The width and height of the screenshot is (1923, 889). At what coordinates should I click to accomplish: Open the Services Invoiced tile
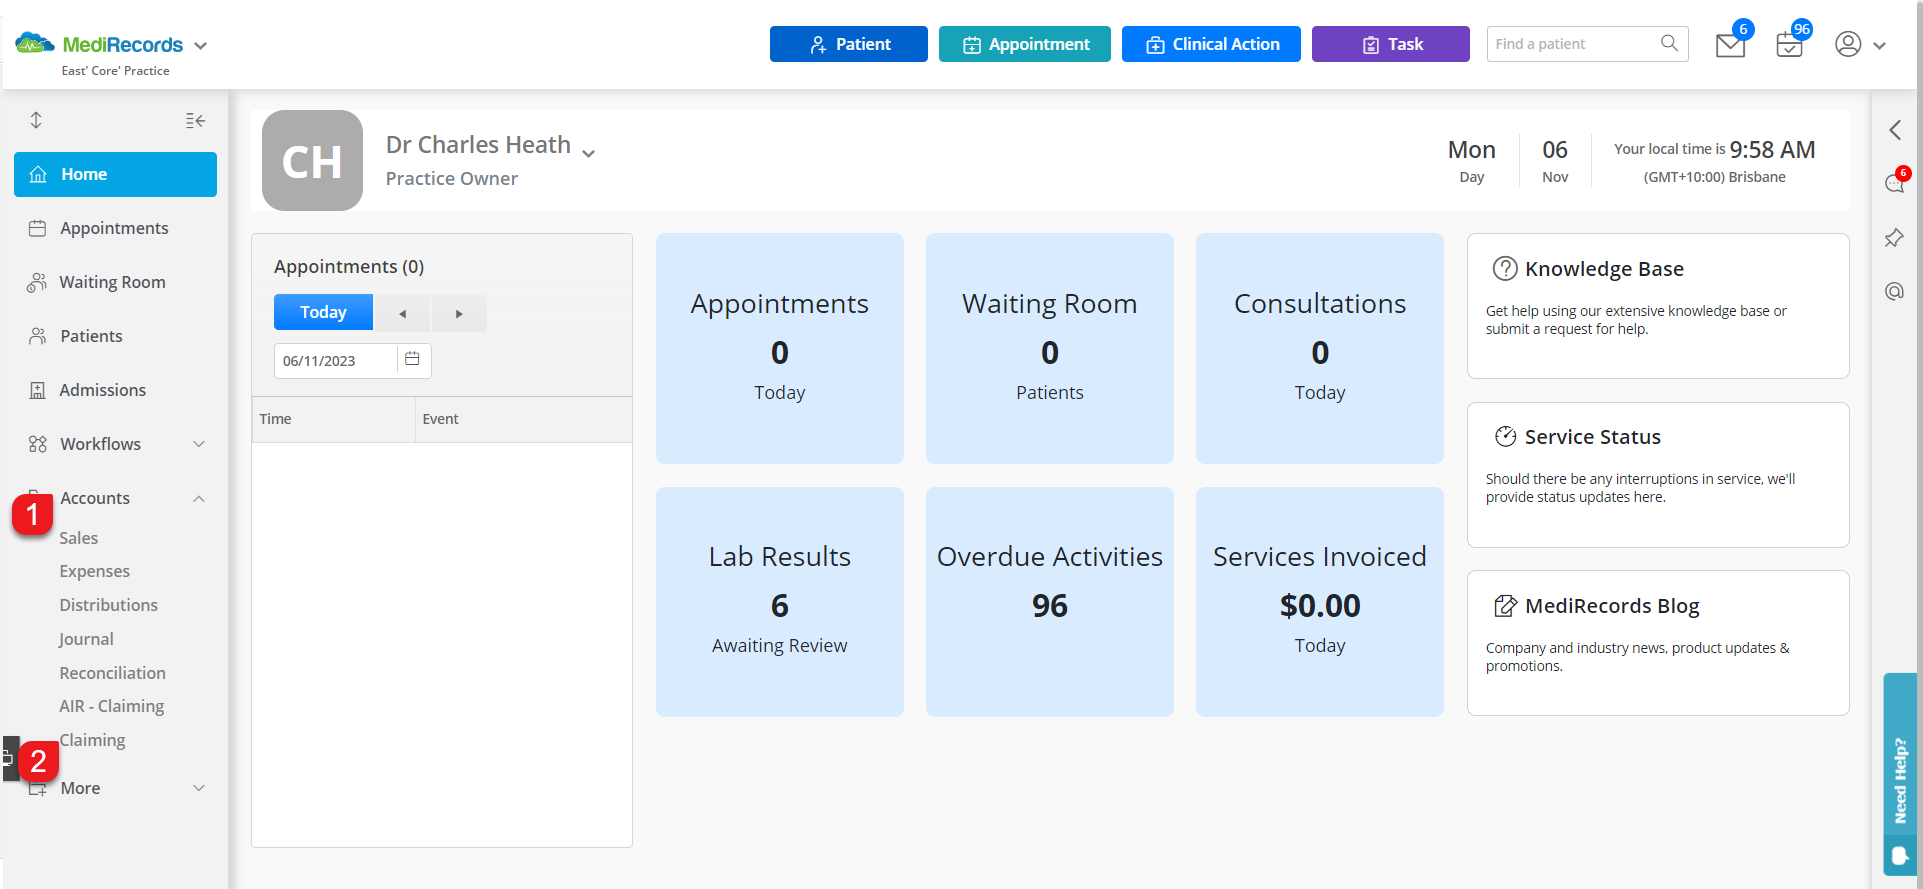[1319, 602]
